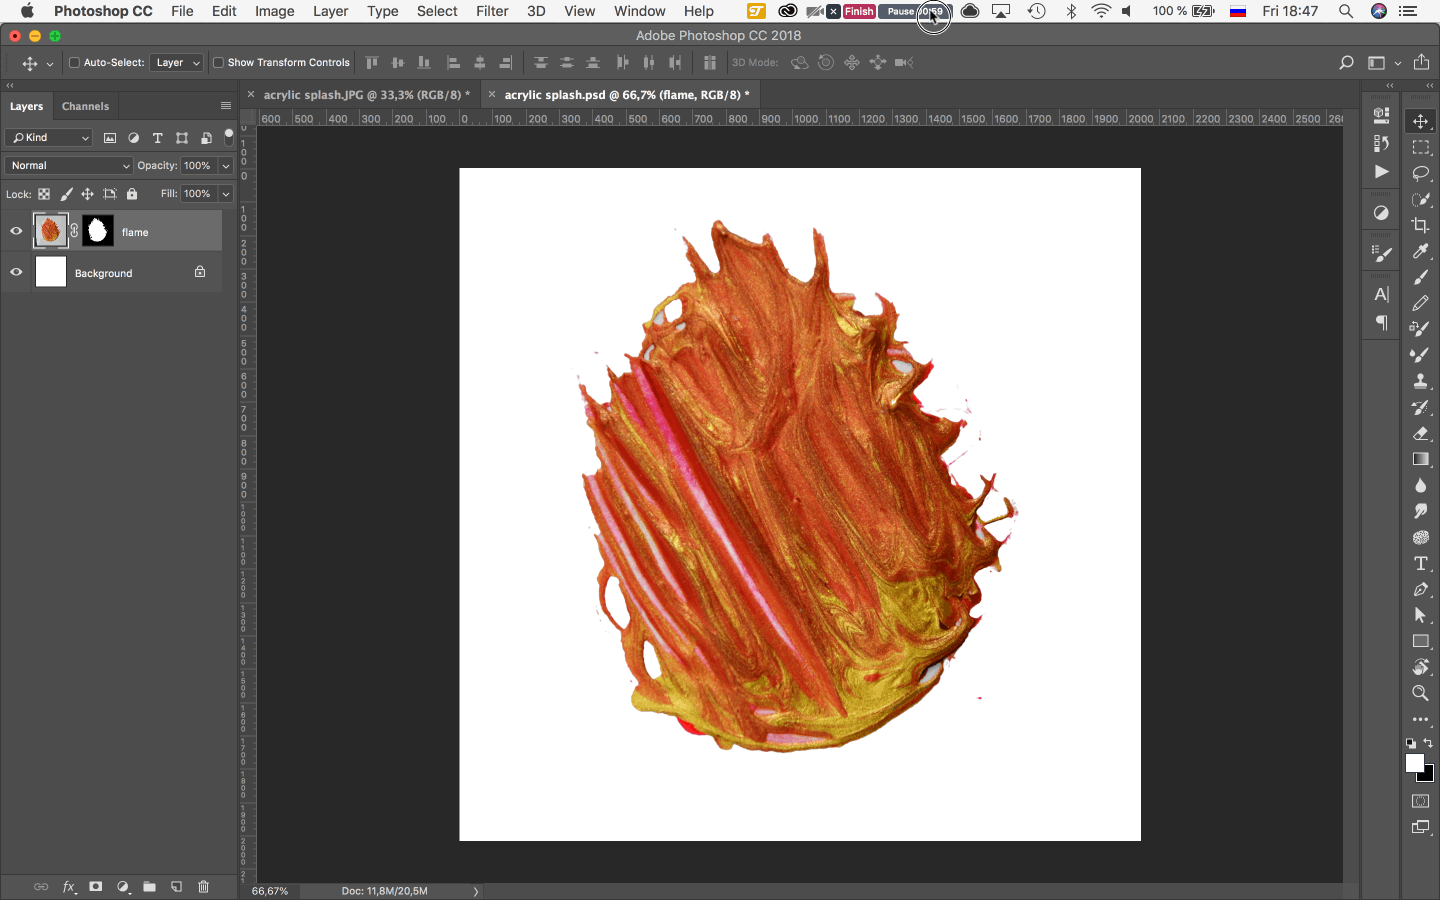
Task: Toggle Quick Mask mode
Action: [1420, 801]
